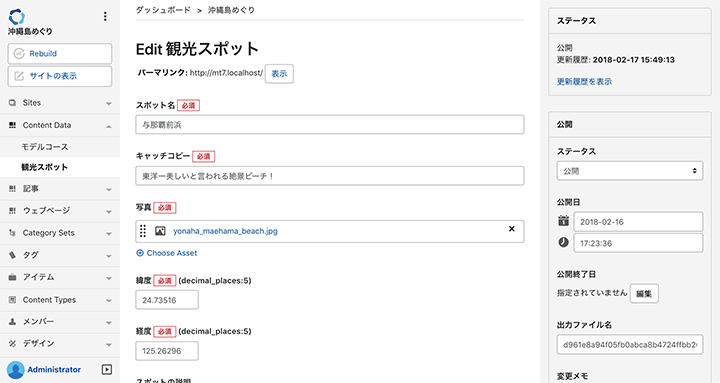Click the スポット名 input field

[330, 125]
